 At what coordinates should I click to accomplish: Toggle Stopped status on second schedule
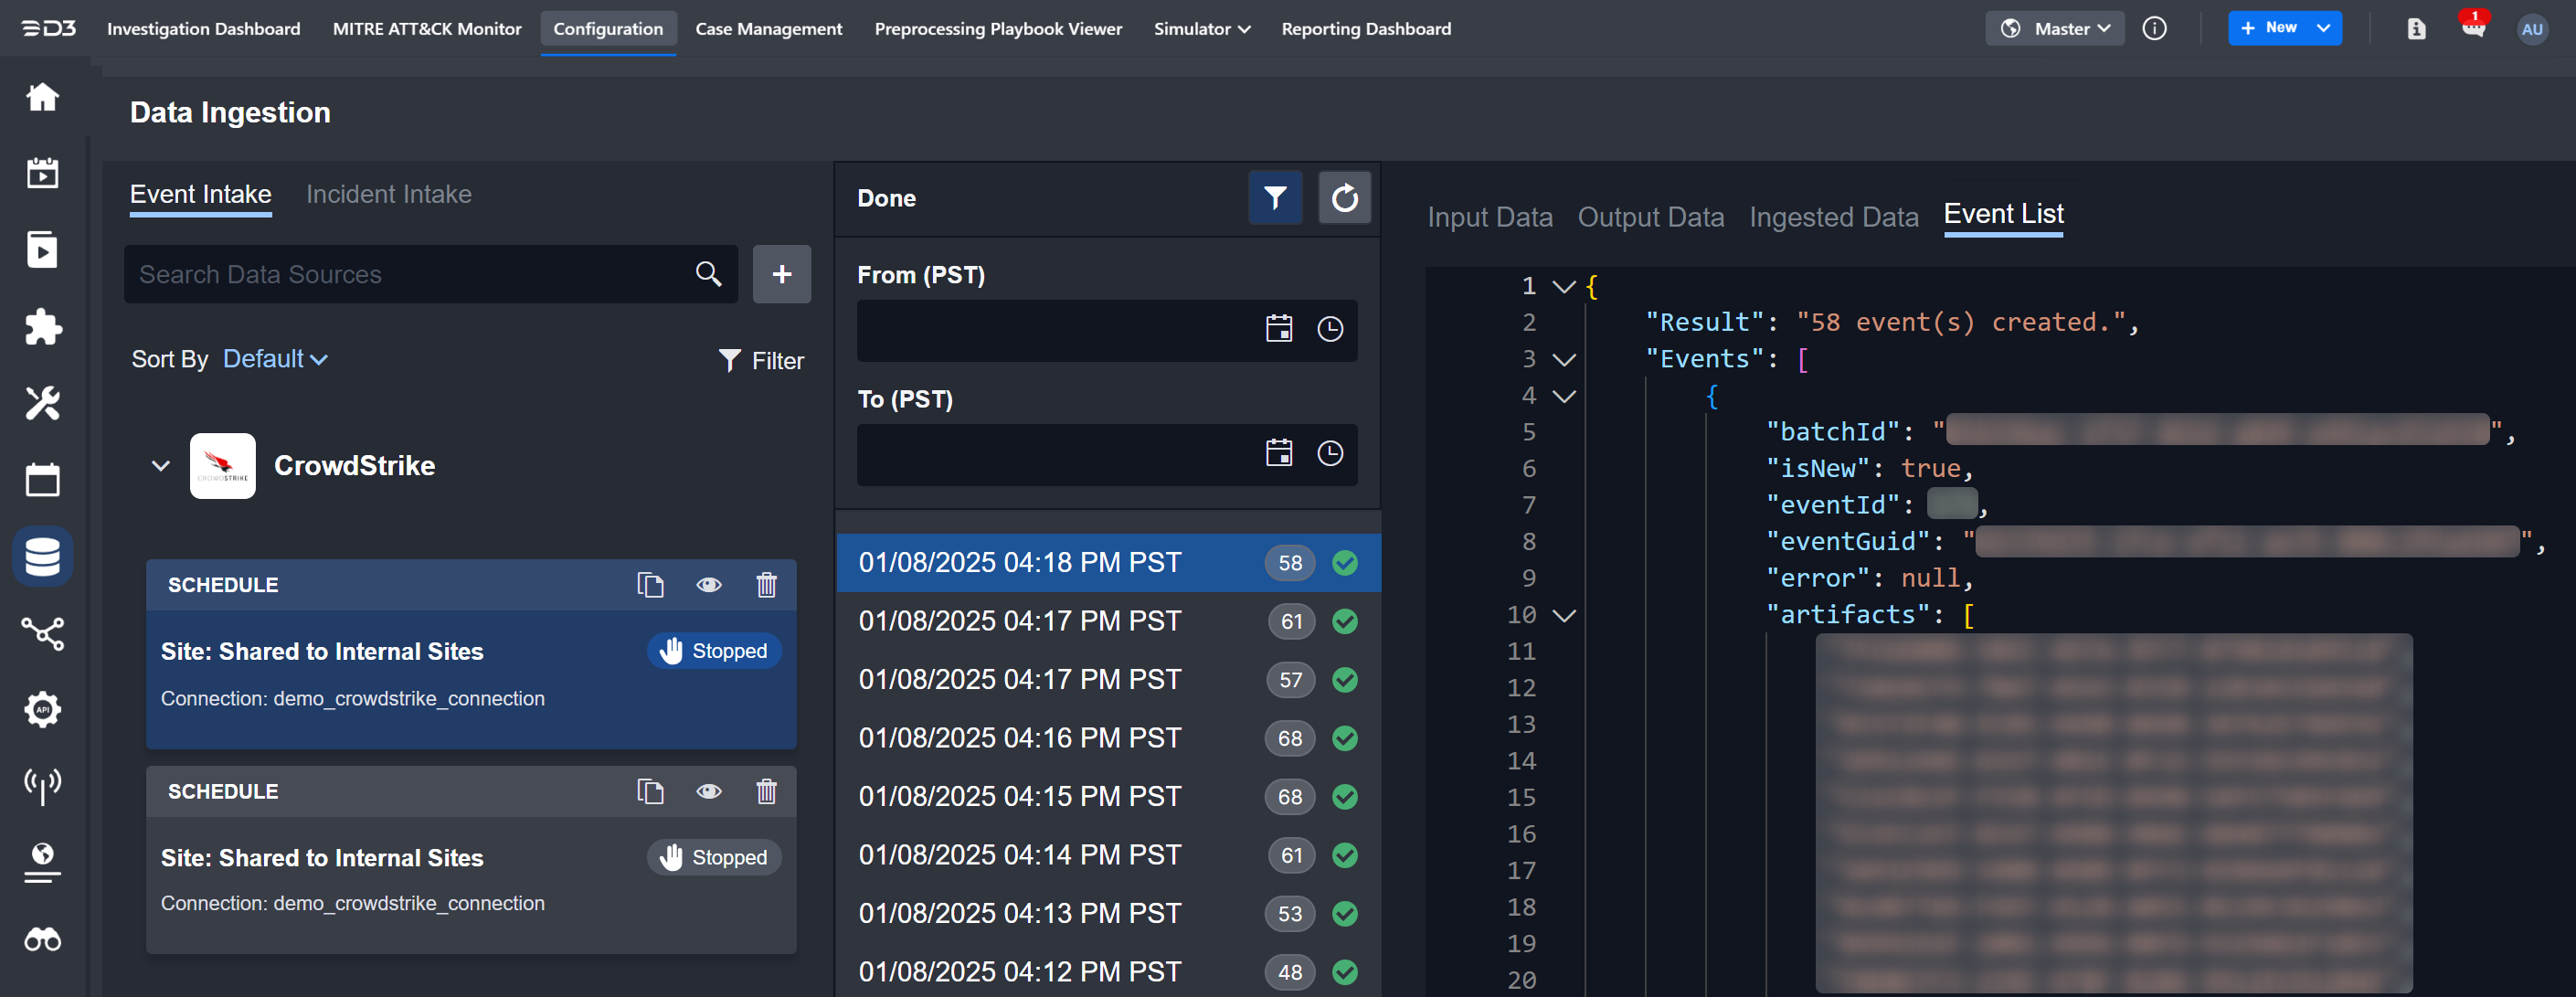click(x=714, y=857)
